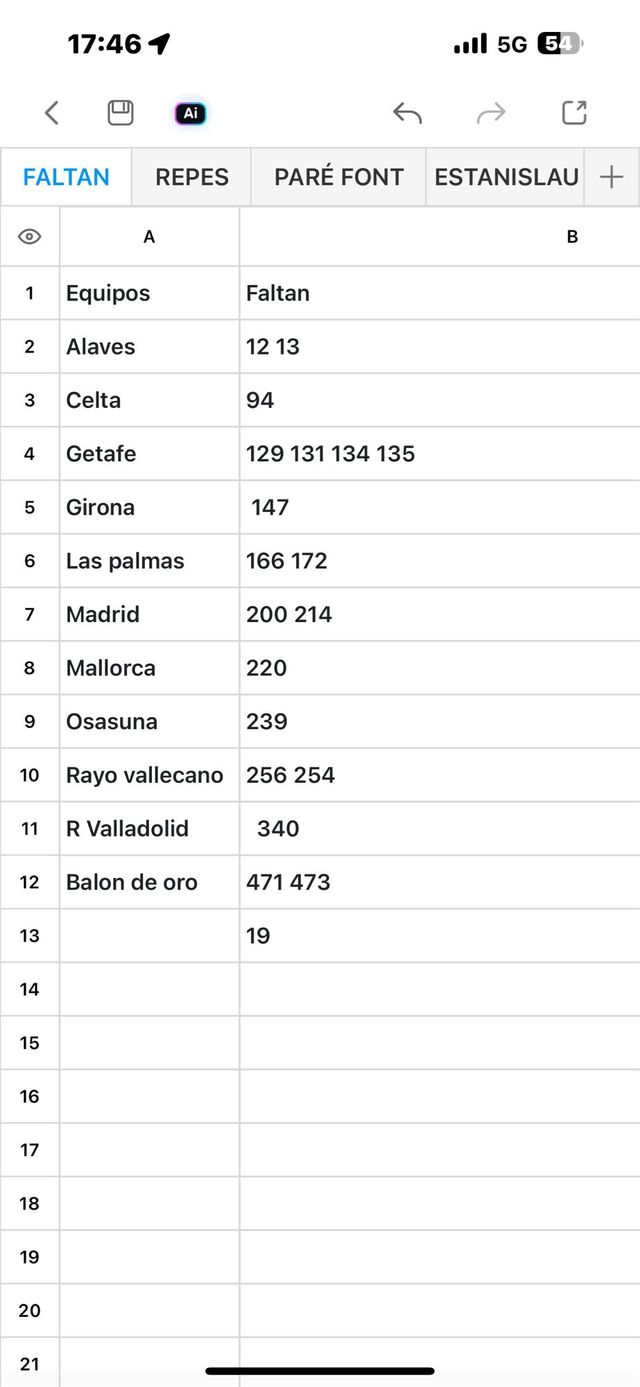Open the AI assistant icon
Screen dimensions: 640x1387
coord(190,113)
